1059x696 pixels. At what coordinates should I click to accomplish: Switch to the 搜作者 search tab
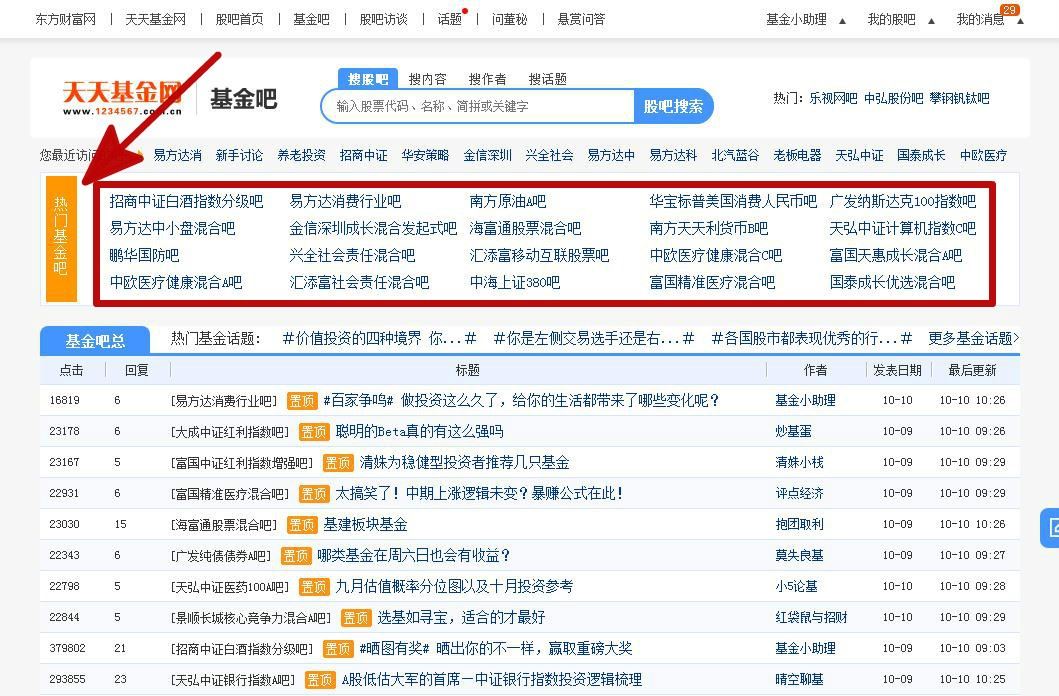point(488,79)
